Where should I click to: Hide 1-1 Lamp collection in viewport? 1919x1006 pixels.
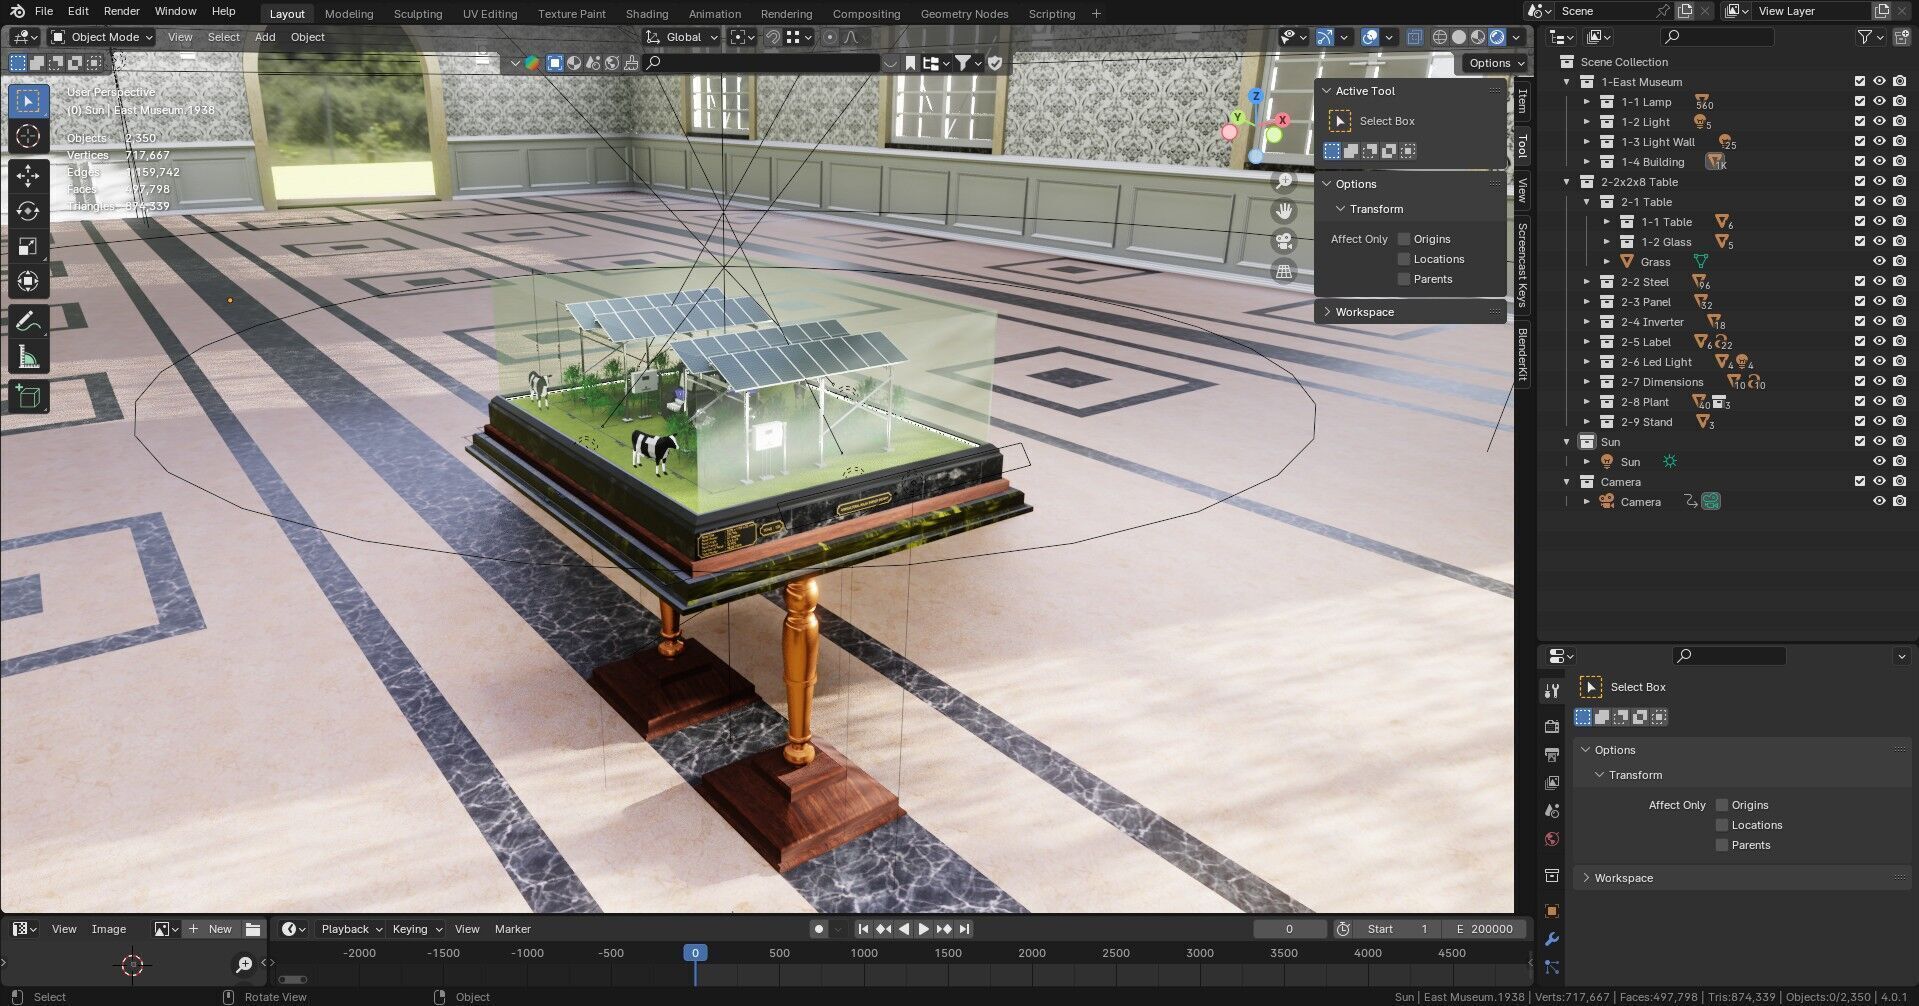pyautogui.click(x=1880, y=102)
